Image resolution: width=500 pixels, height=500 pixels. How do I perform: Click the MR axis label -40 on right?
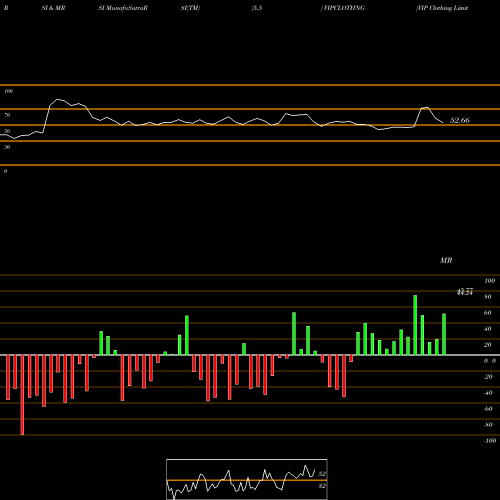(x=488, y=393)
